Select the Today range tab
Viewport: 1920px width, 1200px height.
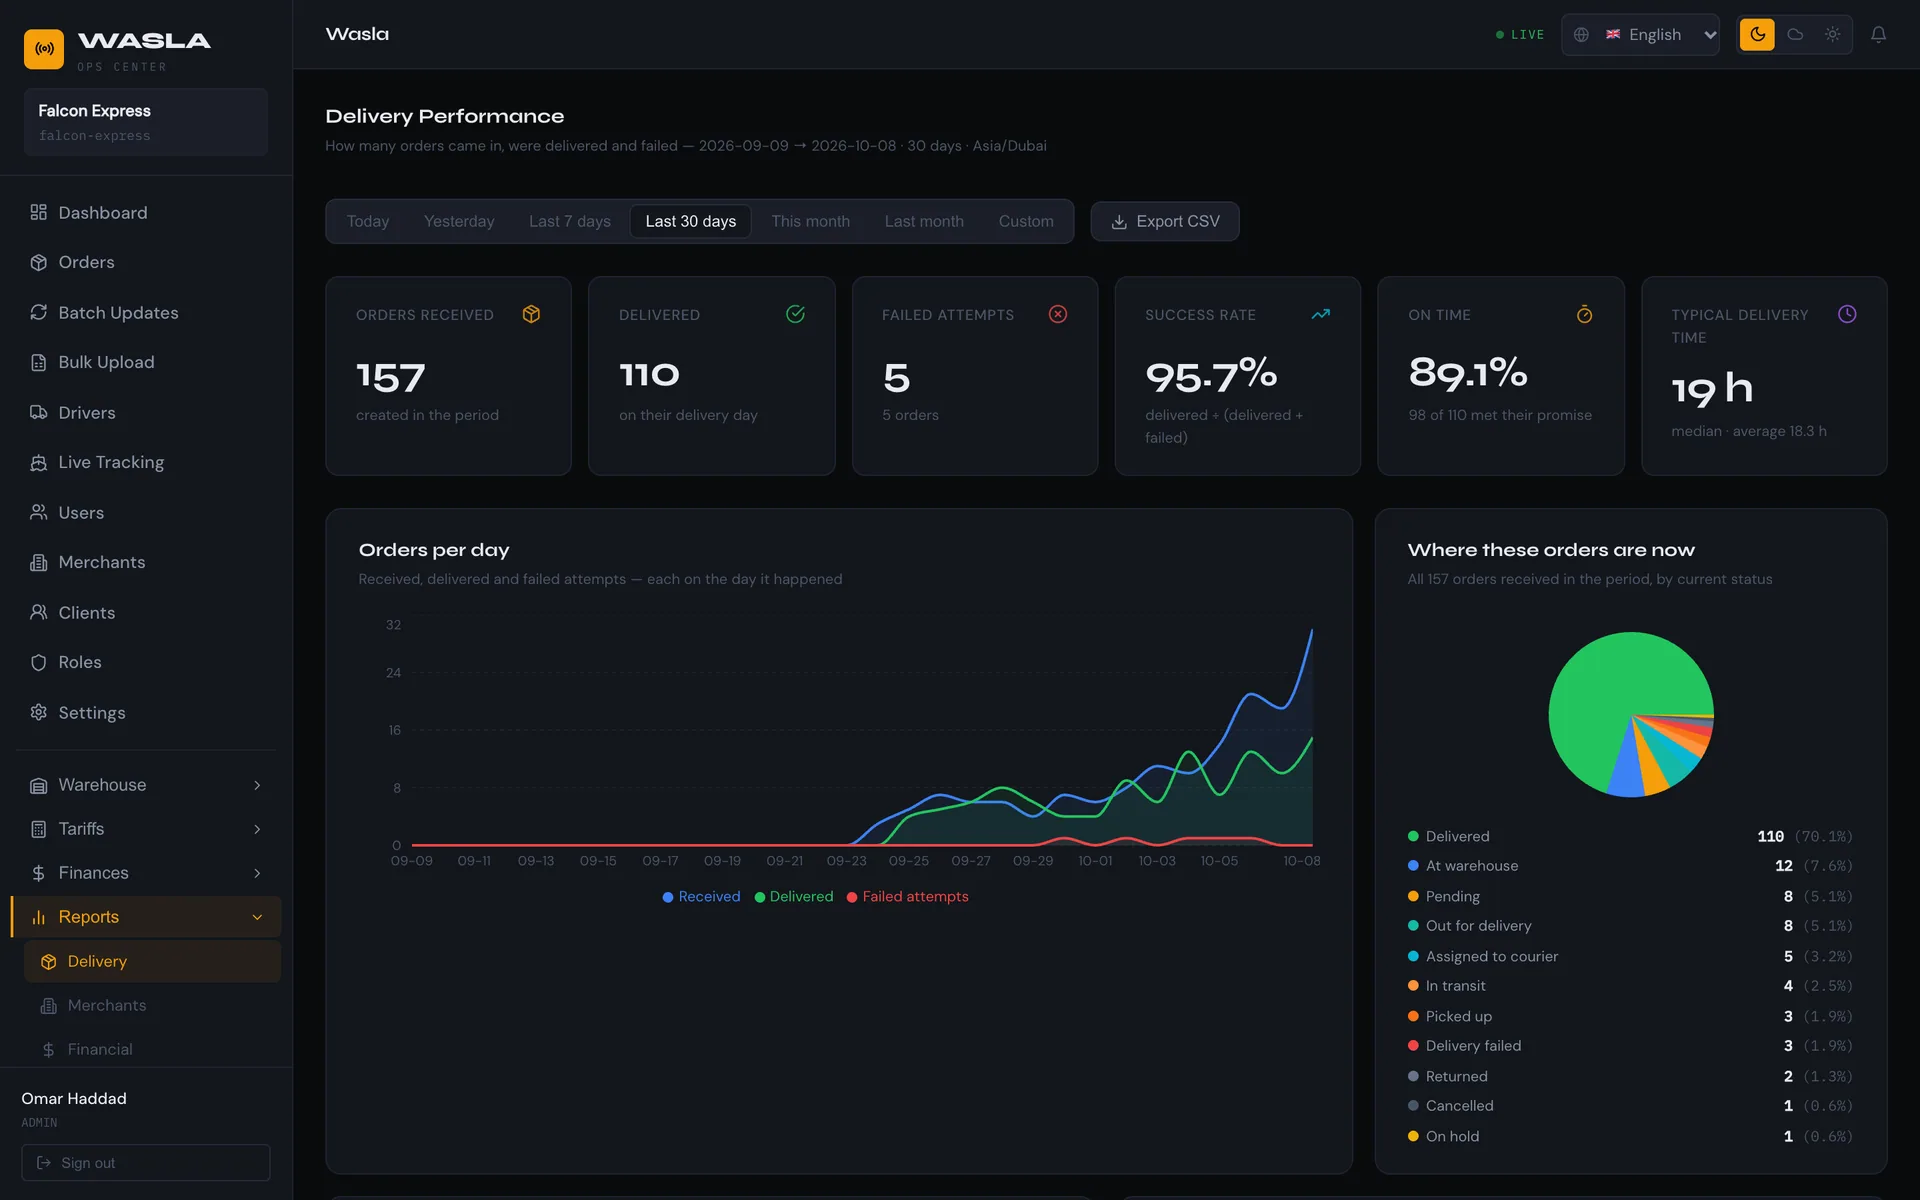click(x=368, y=221)
